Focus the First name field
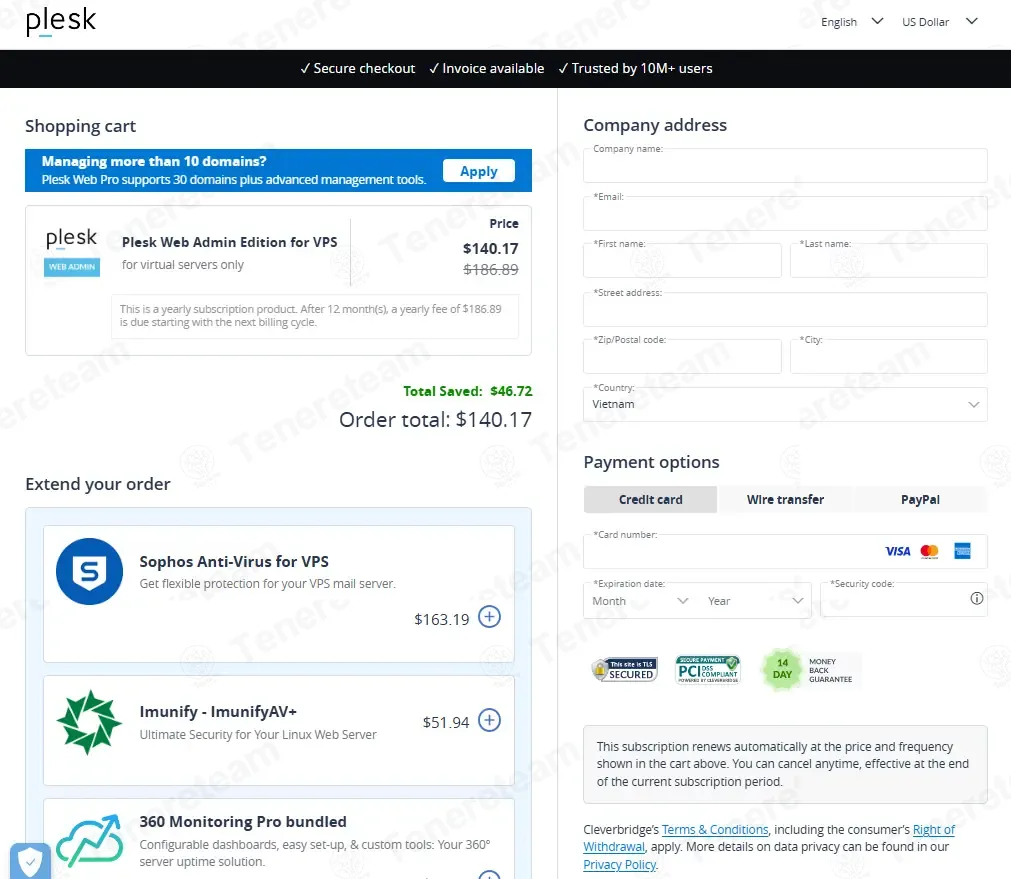1011x879 pixels. (x=682, y=261)
